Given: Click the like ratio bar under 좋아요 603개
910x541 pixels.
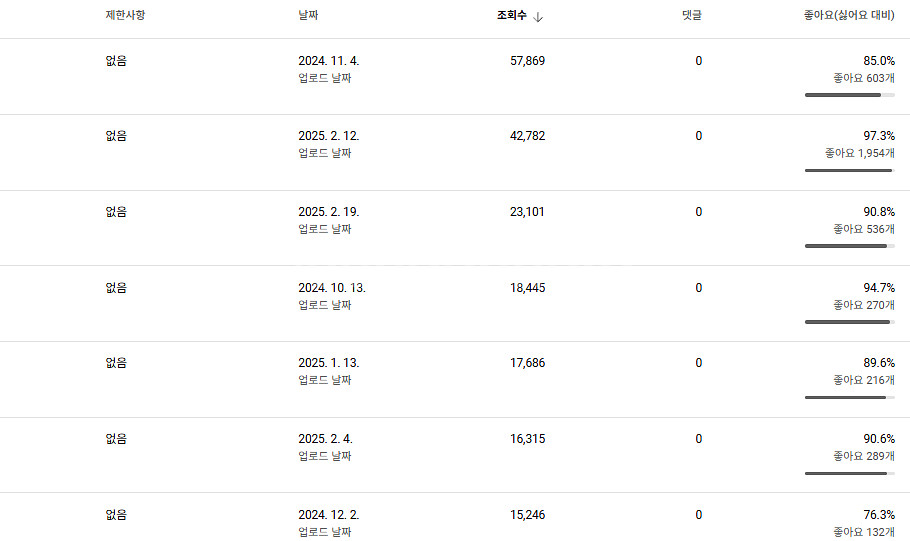Looking at the screenshot, I should [x=849, y=95].
